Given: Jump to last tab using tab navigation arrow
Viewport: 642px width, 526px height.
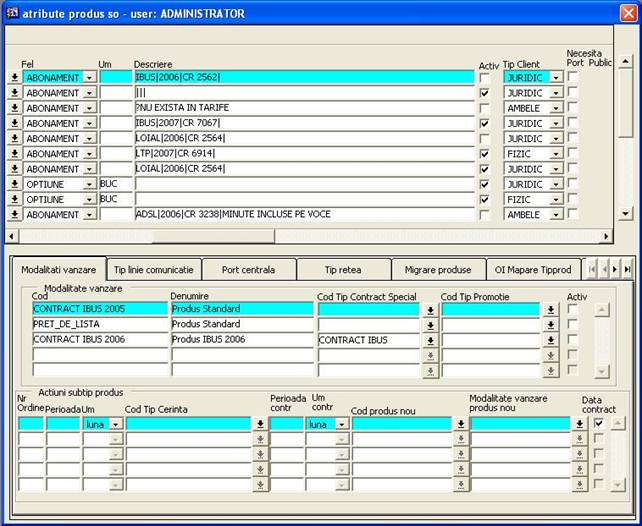Looking at the screenshot, I should [x=627, y=269].
